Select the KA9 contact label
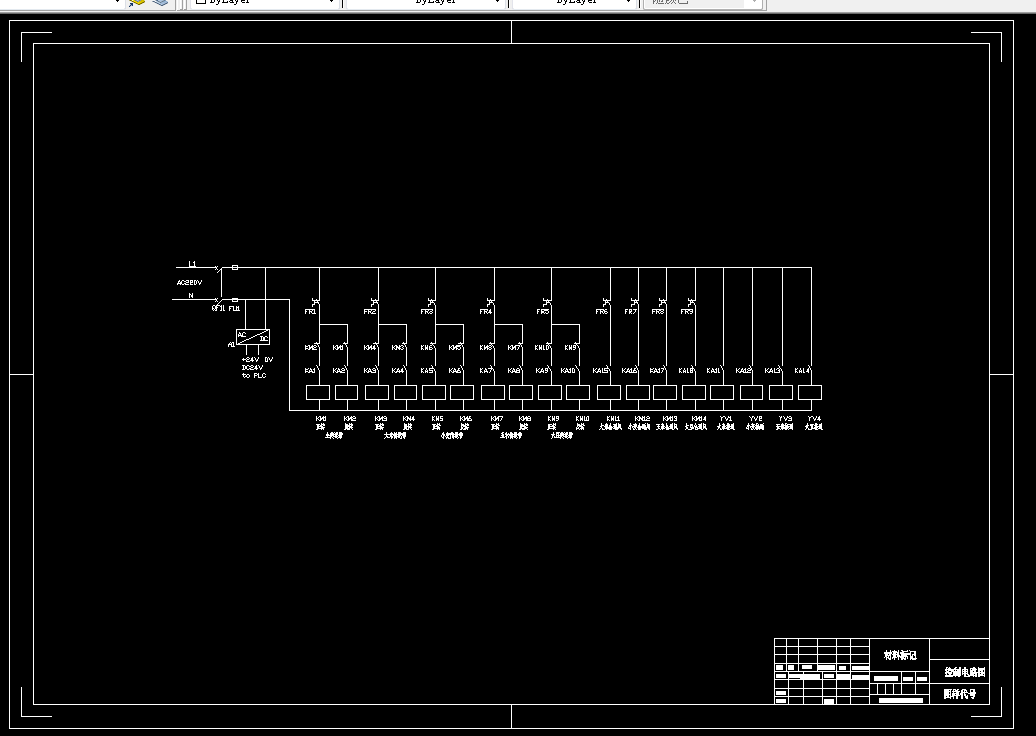The height and width of the screenshot is (736, 1036). tap(542, 371)
